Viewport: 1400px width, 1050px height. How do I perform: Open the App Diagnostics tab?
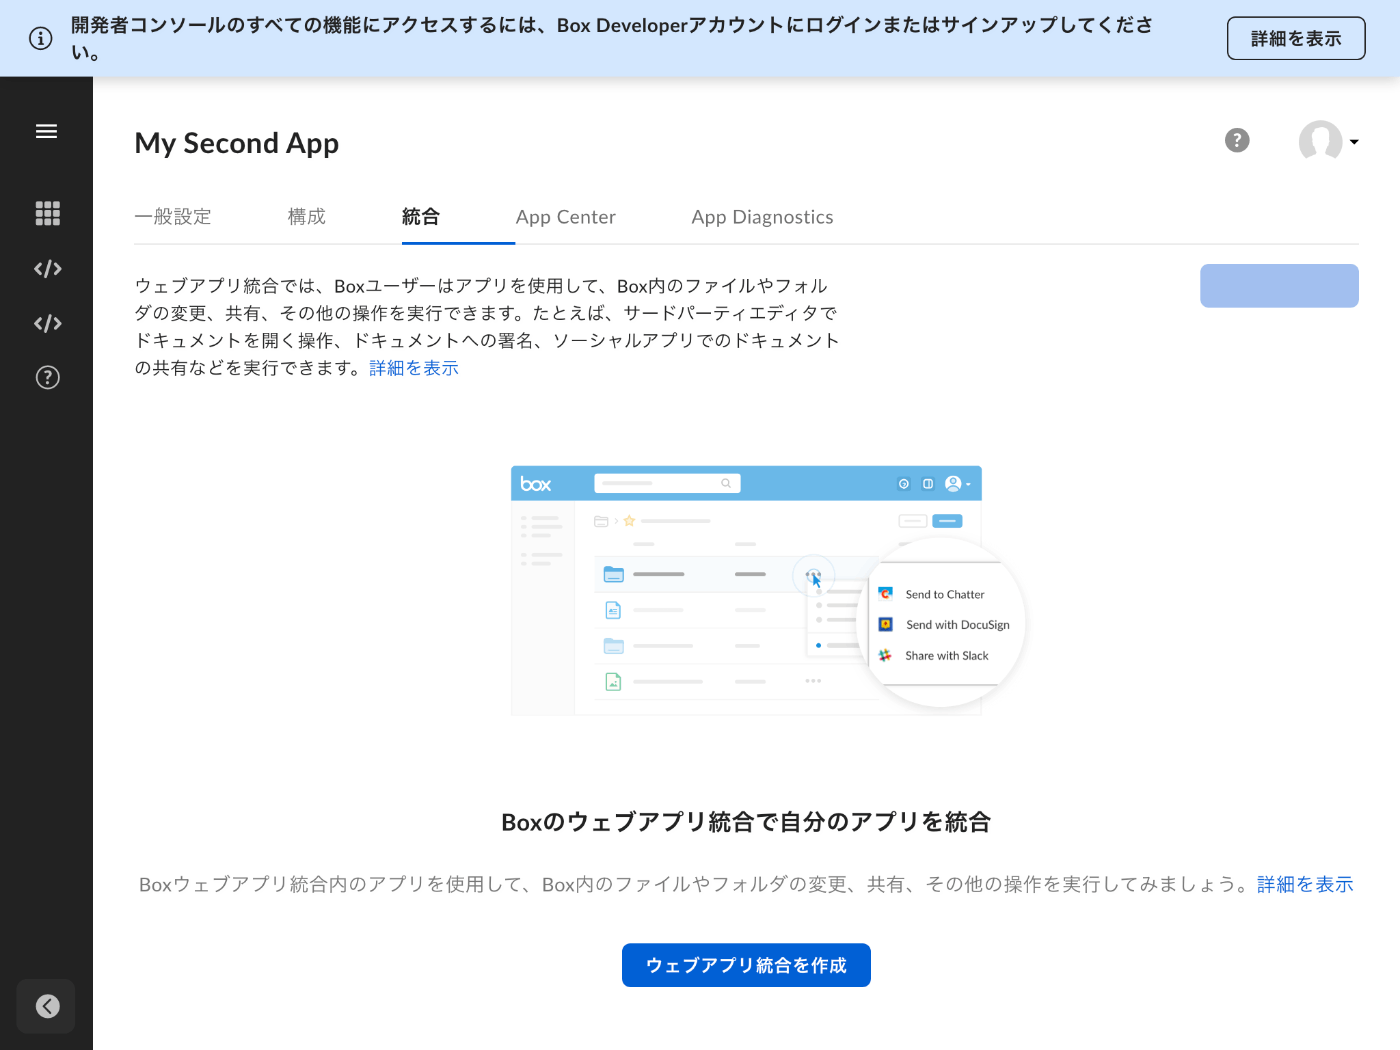[x=762, y=217]
